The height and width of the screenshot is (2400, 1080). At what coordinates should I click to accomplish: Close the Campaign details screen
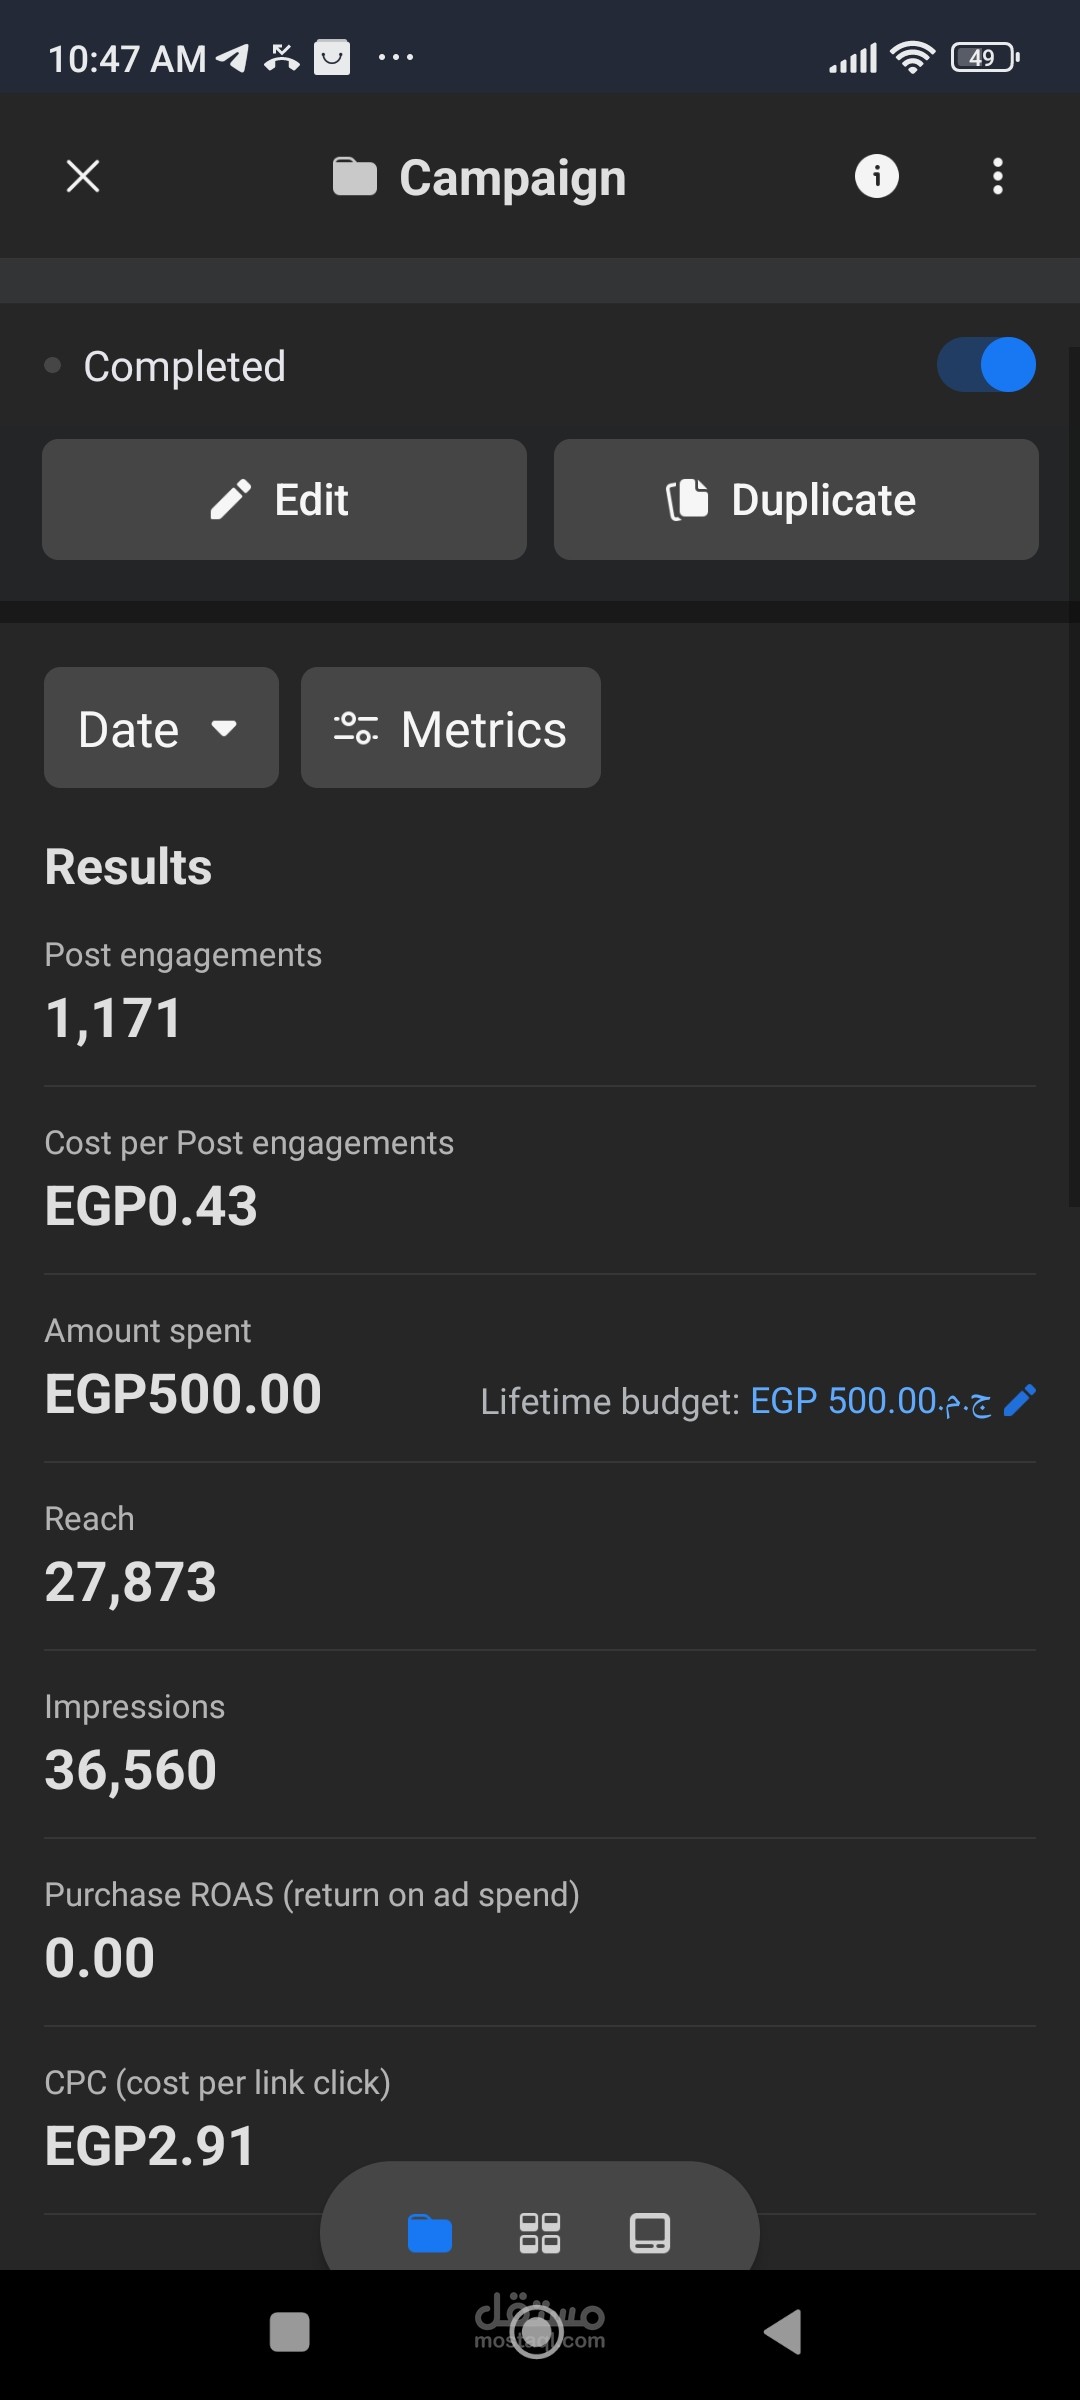click(x=83, y=177)
